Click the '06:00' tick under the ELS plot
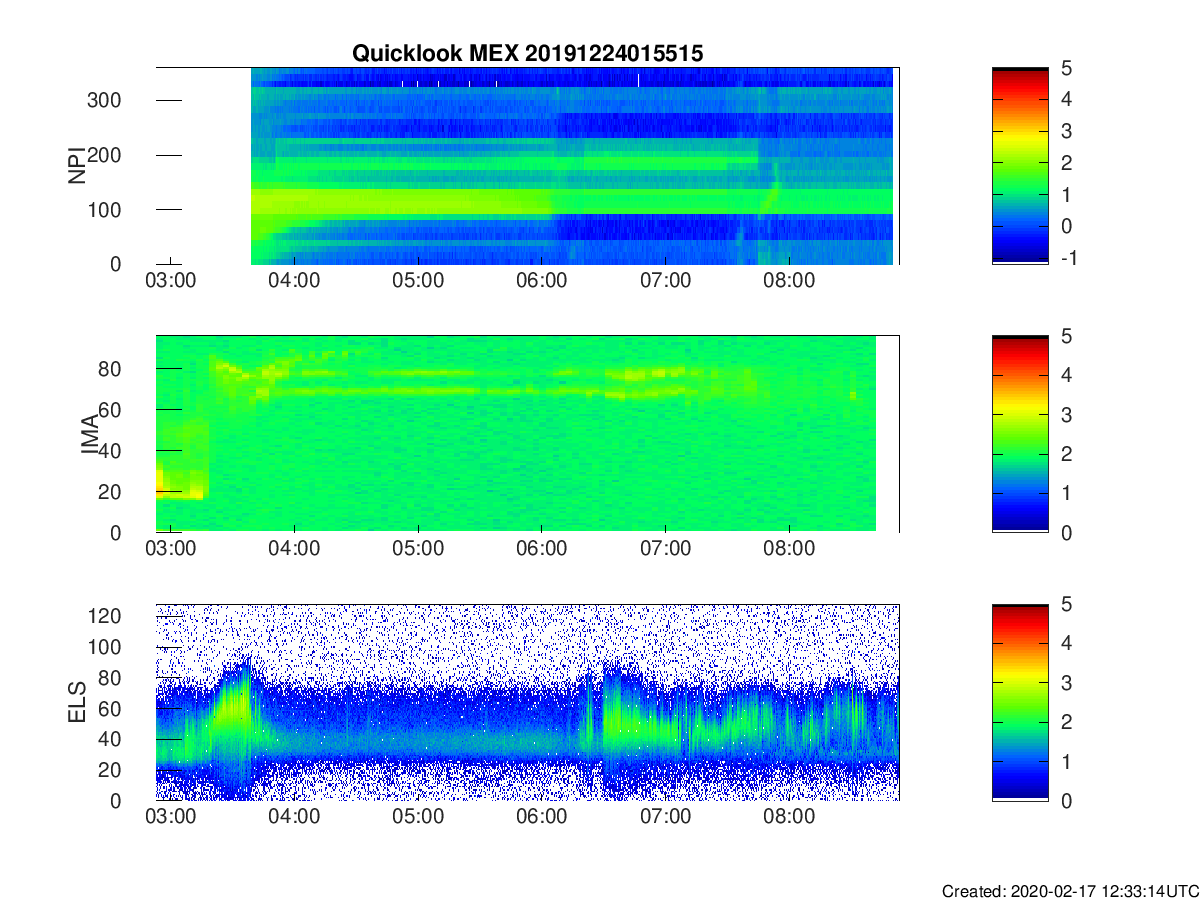The height and width of the screenshot is (900, 1200). pos(542,817)
